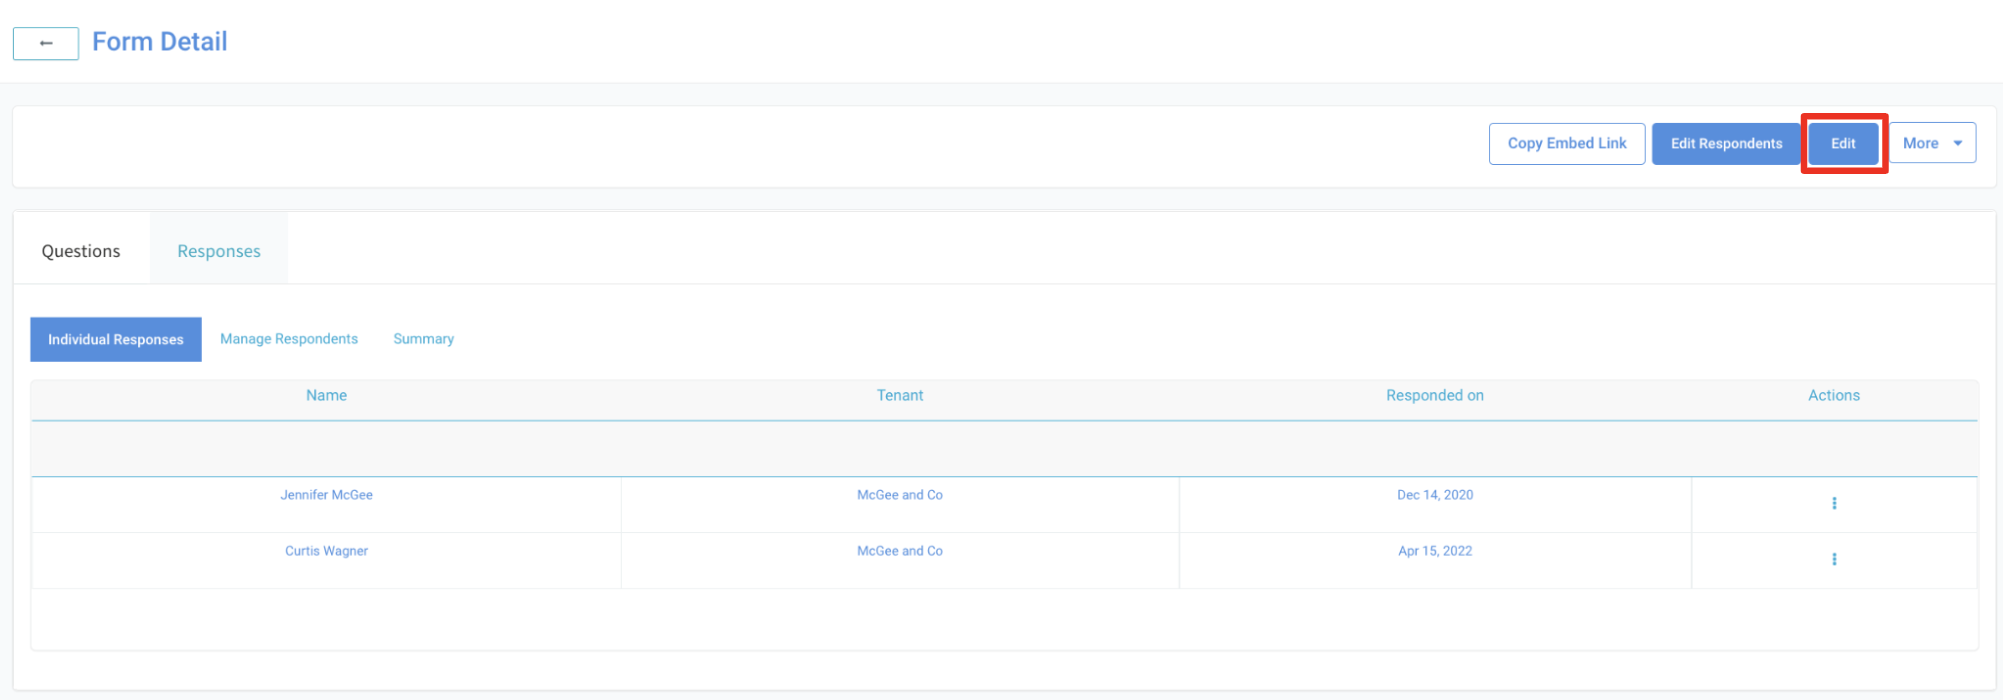View the Summary sub-tab
Screen dimensions: 2008x700
(x=423, y=339)
